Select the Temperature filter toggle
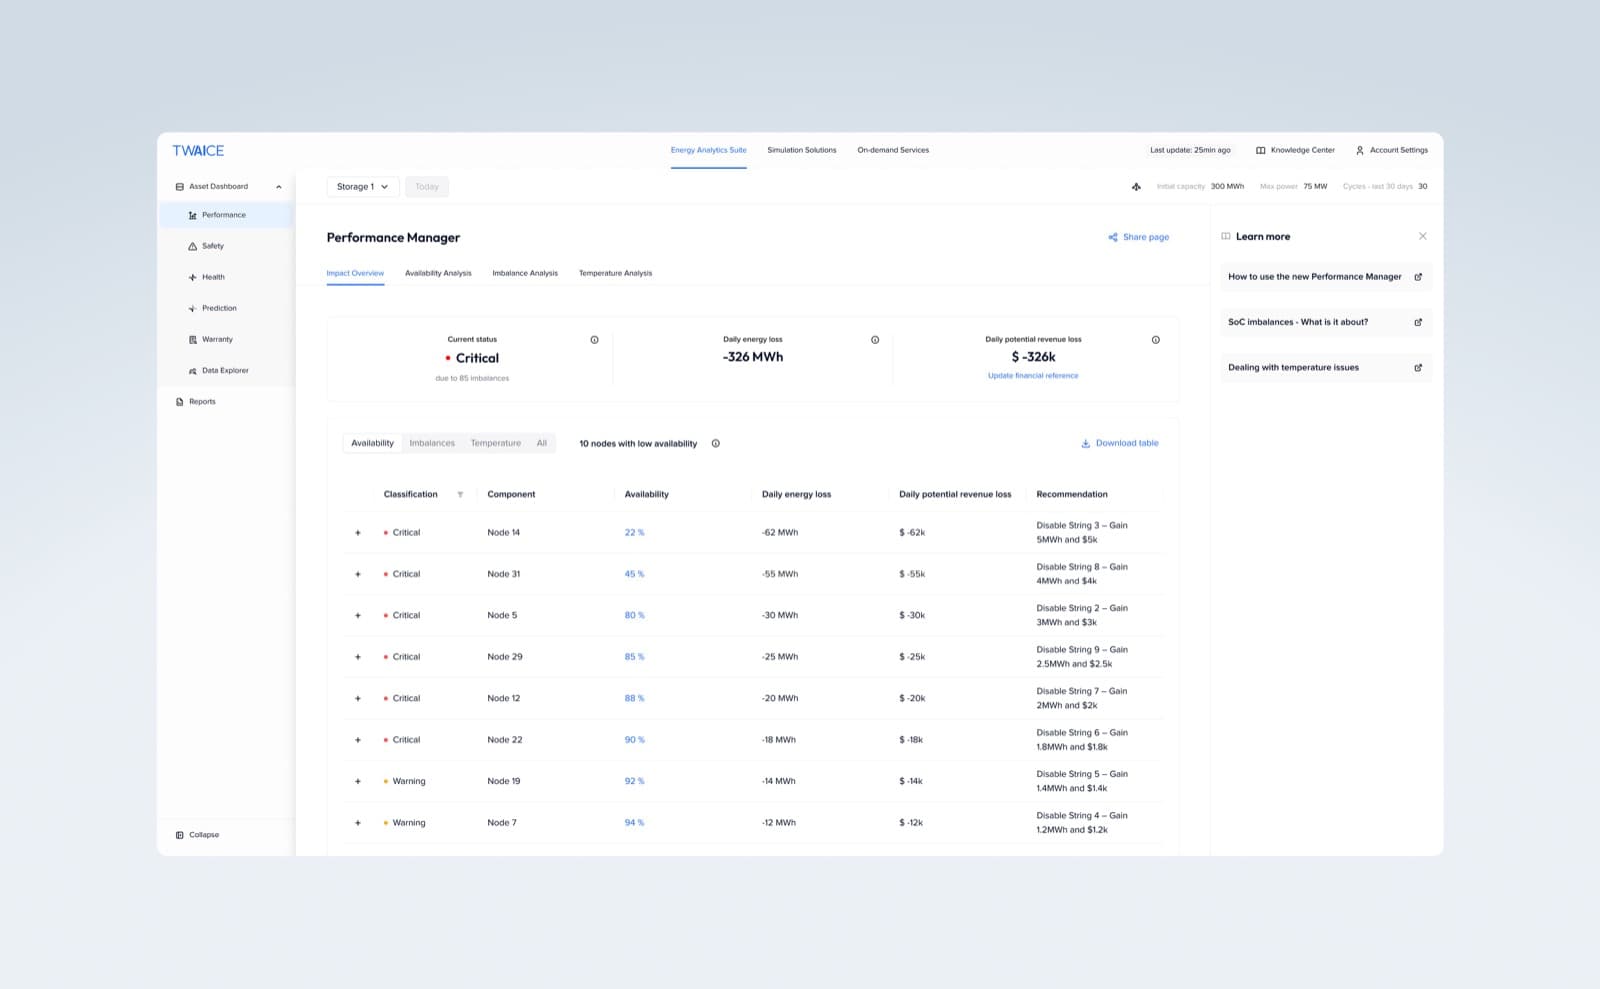Screen dimensions: 1600x989 (x=496, y=443)
